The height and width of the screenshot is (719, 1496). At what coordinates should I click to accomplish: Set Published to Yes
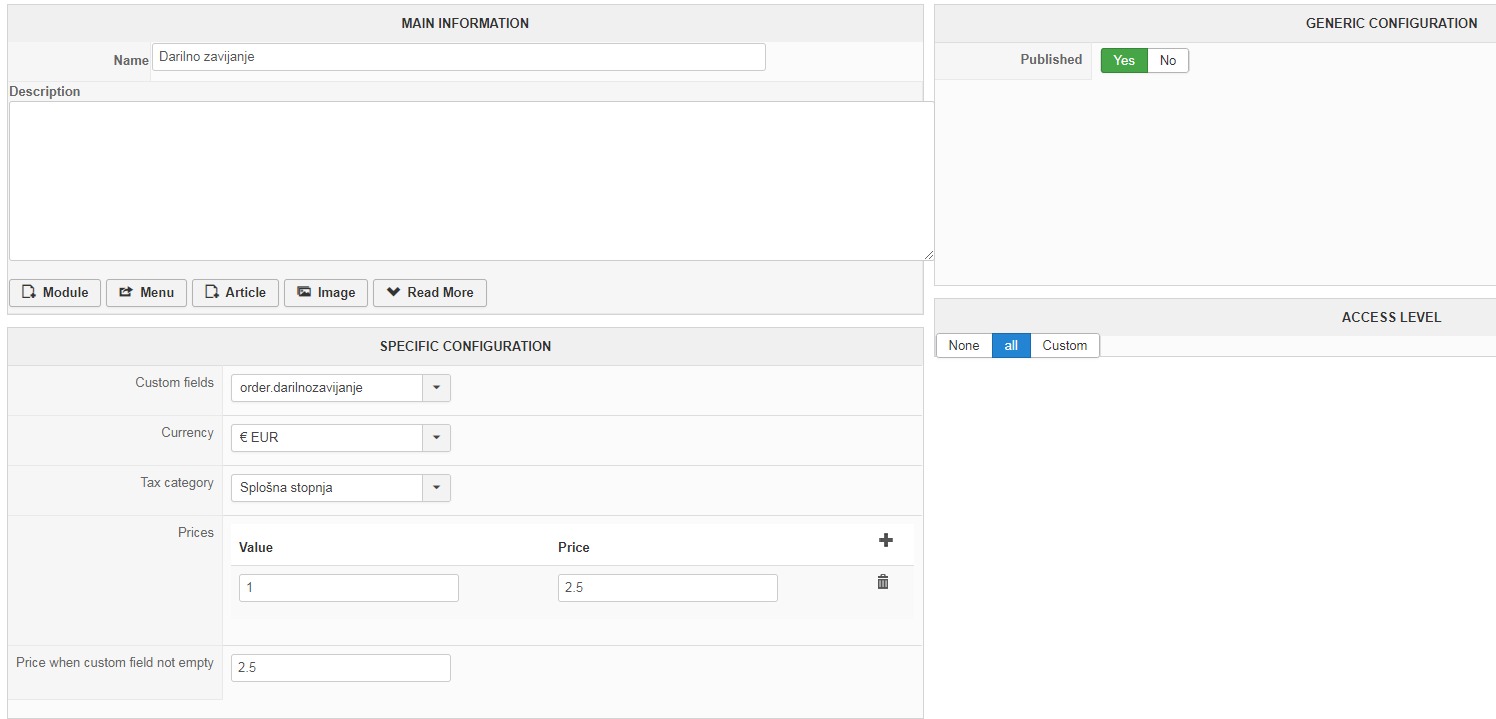(x=1124, y=61)
